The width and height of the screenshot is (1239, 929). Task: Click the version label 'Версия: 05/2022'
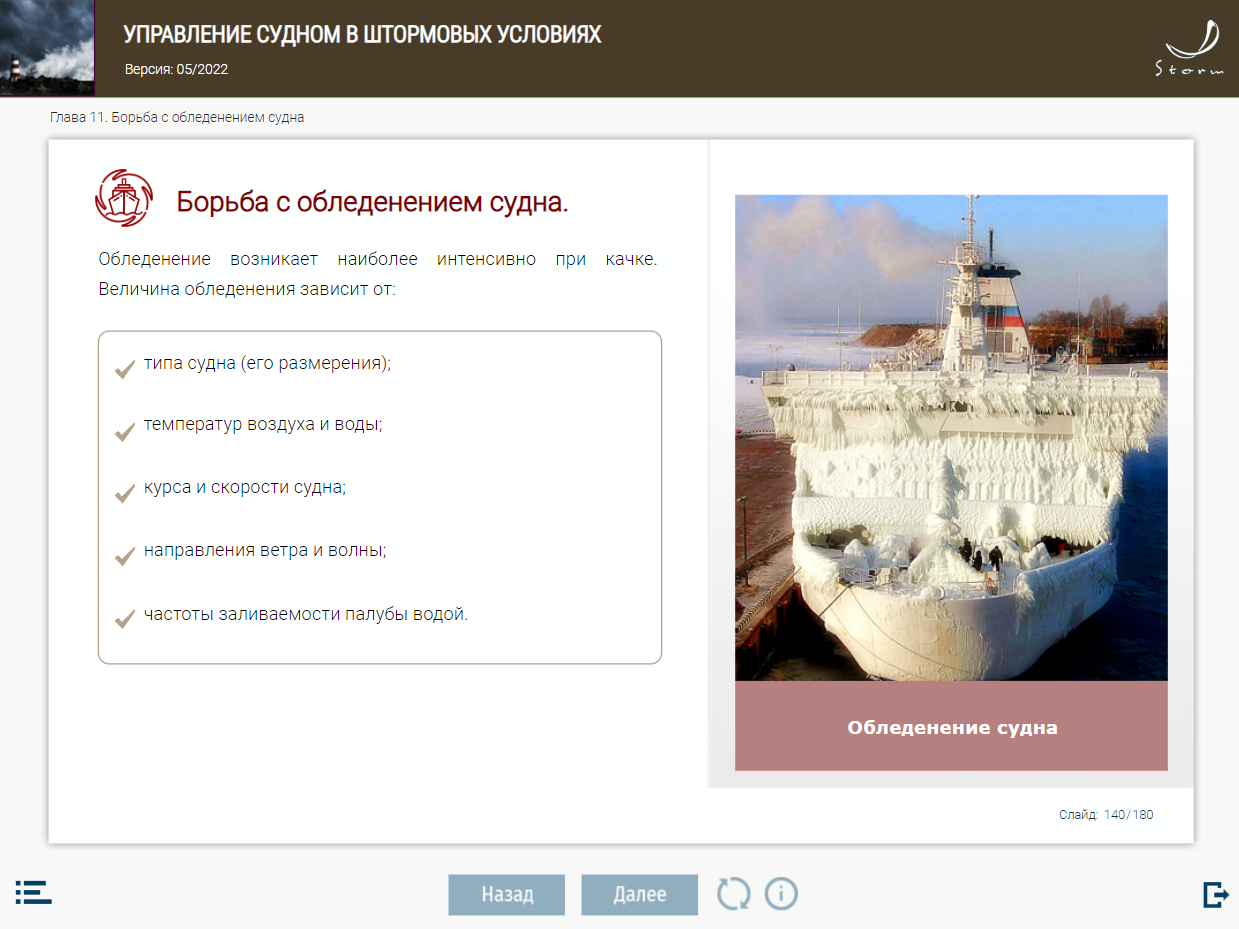(x=176, y=70)
